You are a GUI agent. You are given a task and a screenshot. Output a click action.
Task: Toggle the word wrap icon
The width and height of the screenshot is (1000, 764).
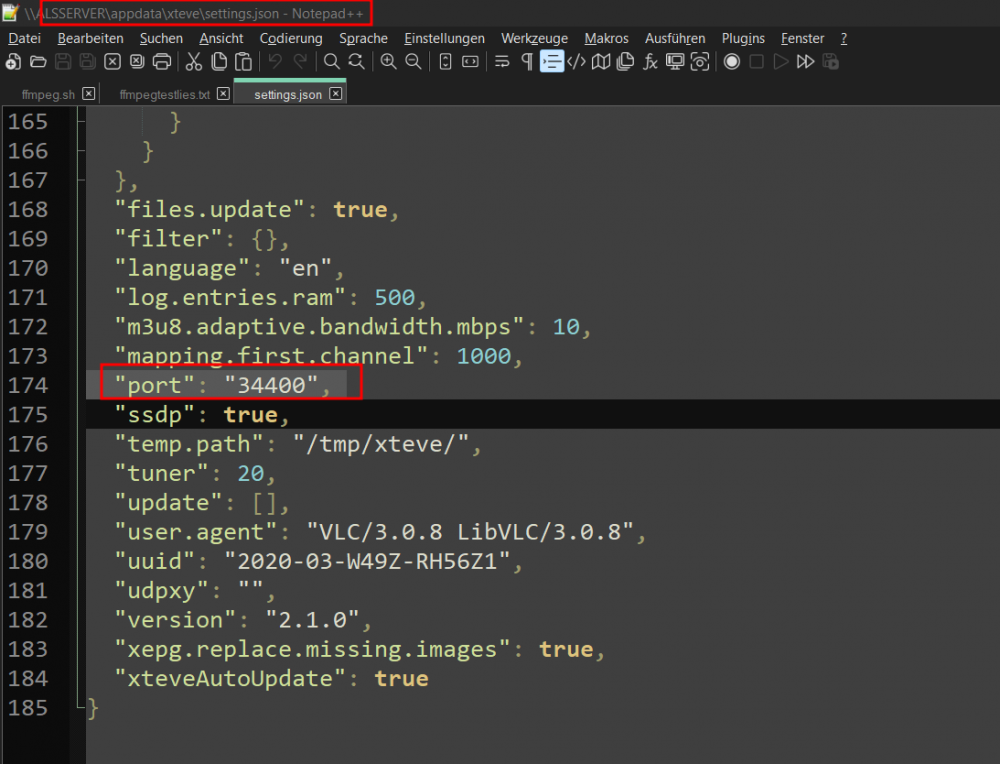(502, 62)
